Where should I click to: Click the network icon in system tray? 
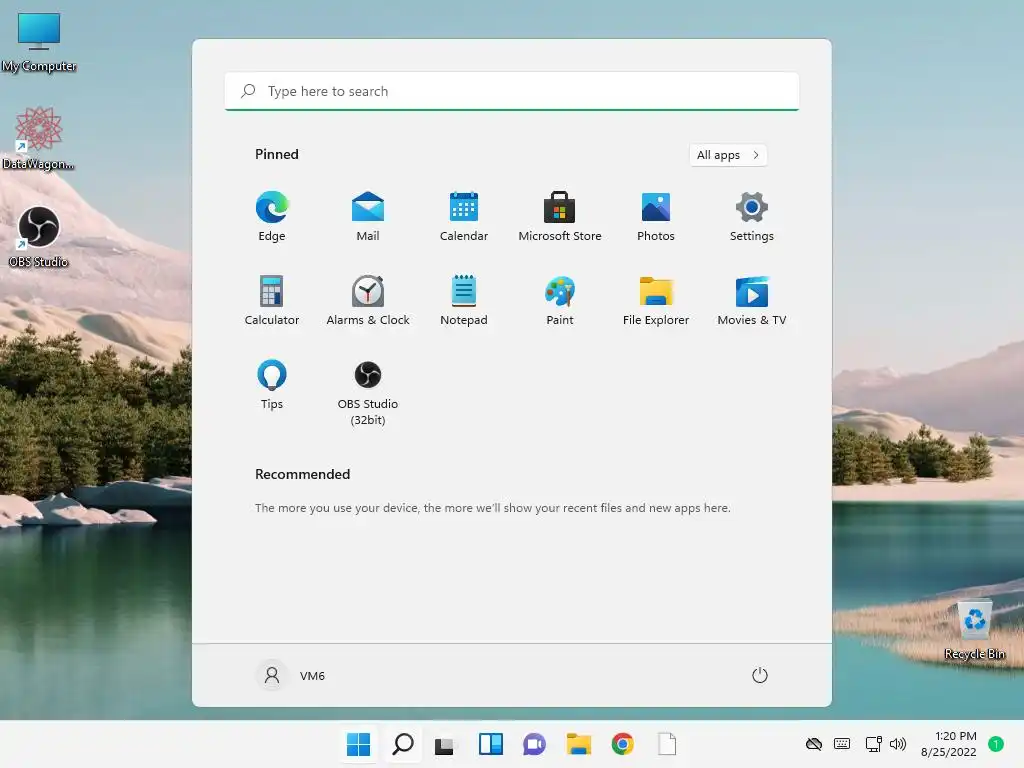[873, 744]
